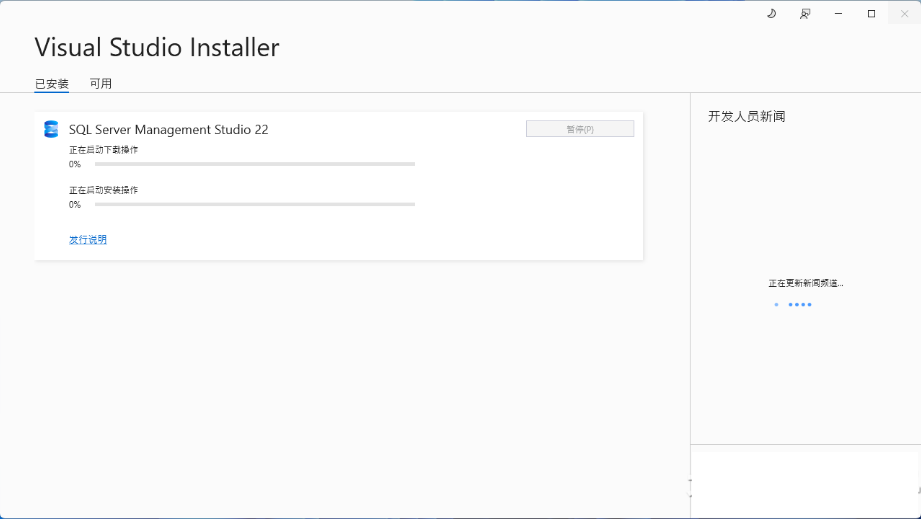Click the install progress bar
Image resolution: width=921 pixels, height=520 pixels.
(255, 204)
